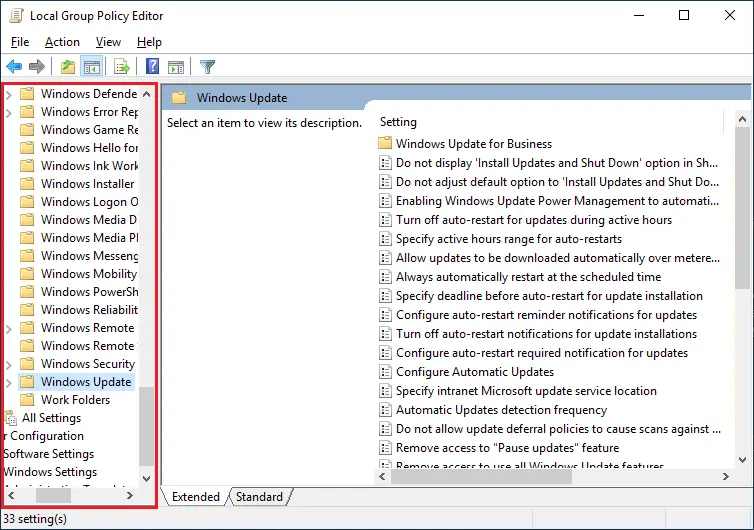This screenshot has width=754, height=530.
Task: Select 'Allow updates to be downloaded automatically over metered'
Action: click(x=558, y=258)
